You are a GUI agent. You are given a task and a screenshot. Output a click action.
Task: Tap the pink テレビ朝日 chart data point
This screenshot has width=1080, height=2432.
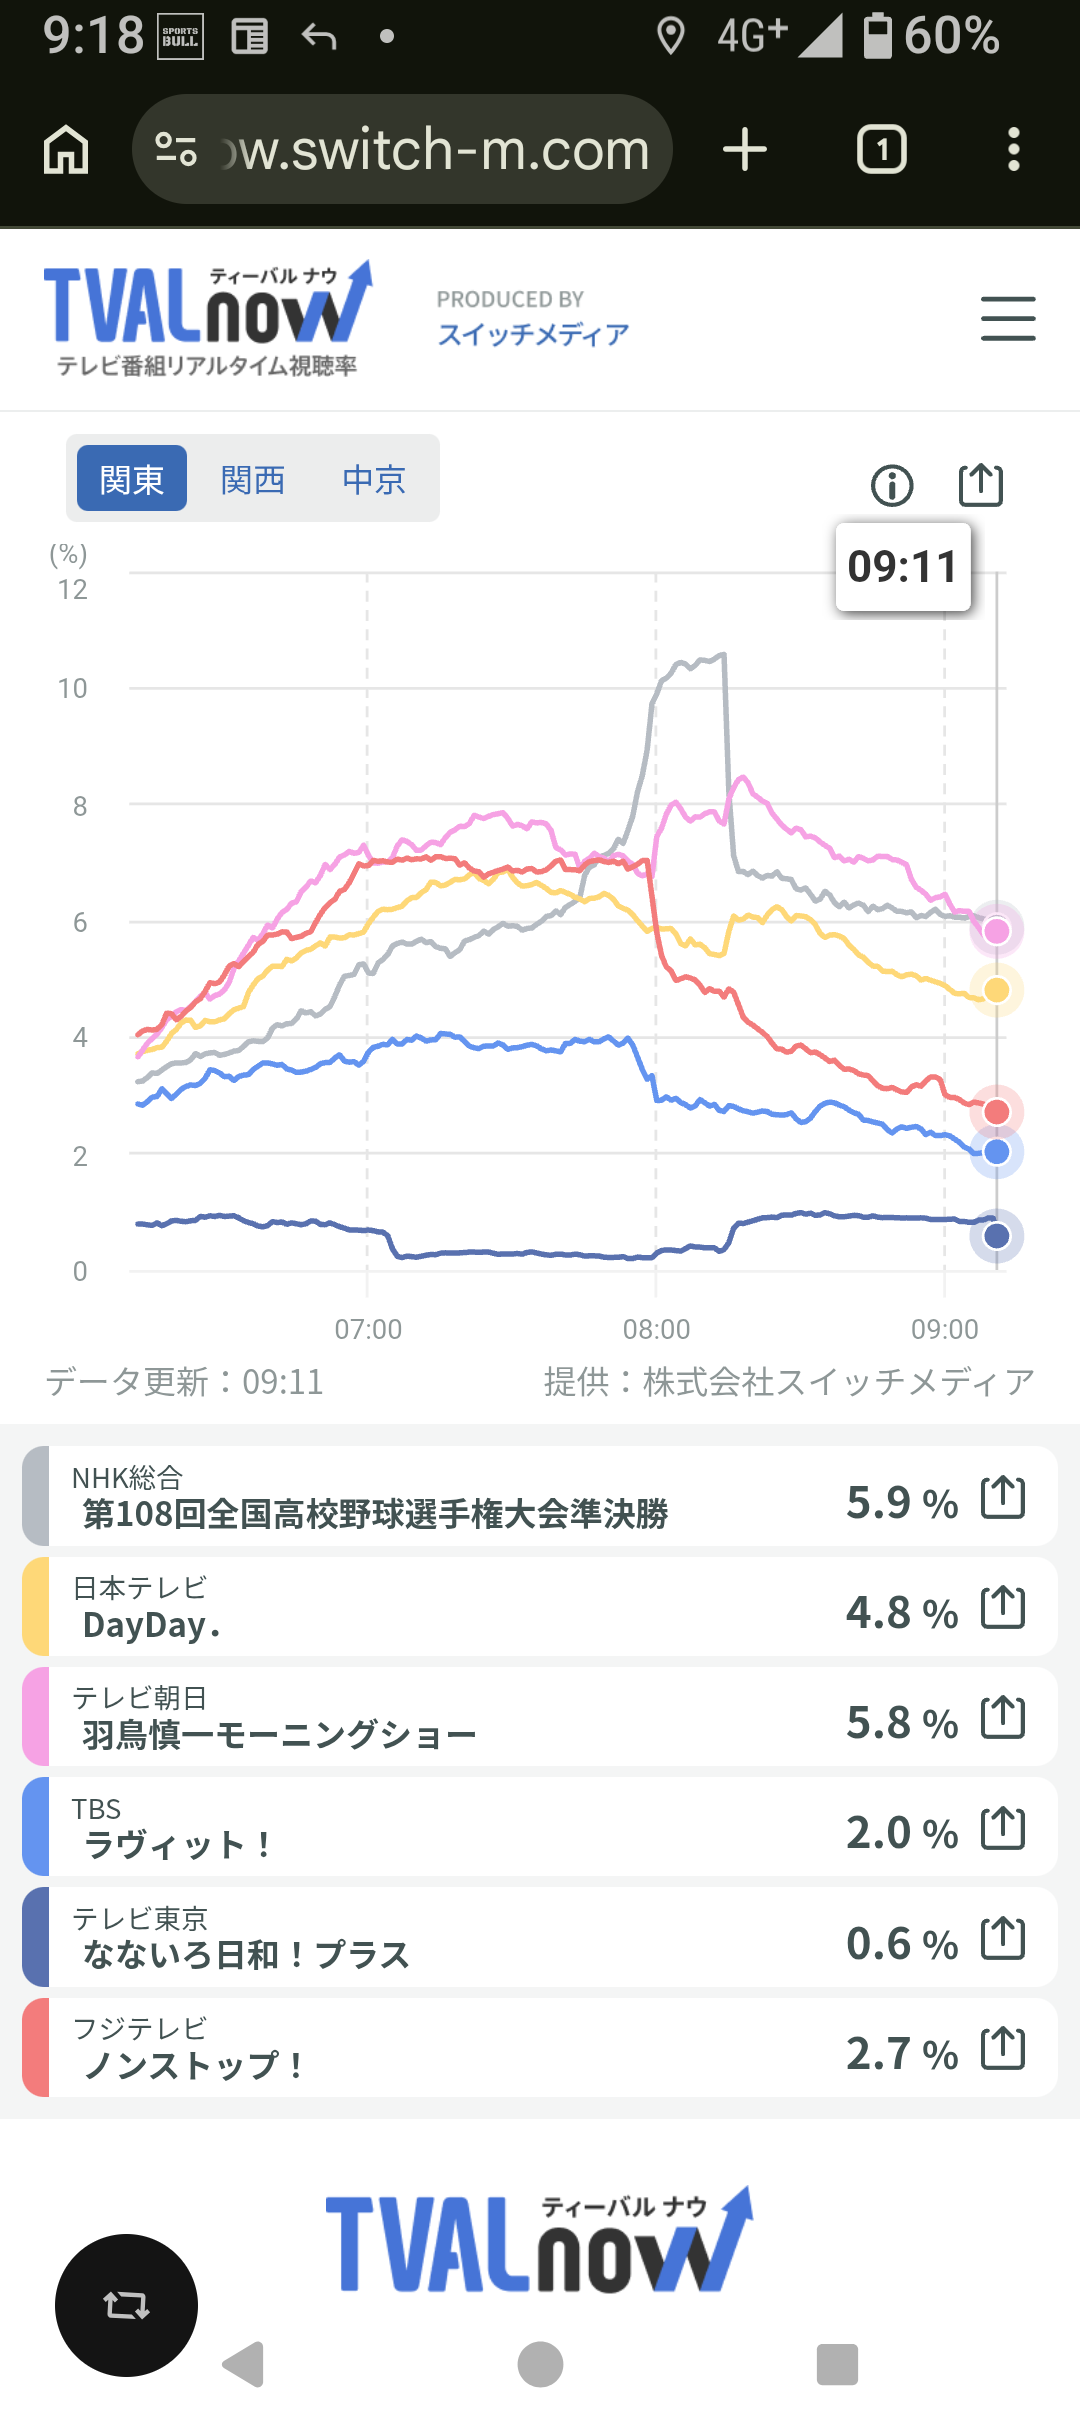[997, 931]
